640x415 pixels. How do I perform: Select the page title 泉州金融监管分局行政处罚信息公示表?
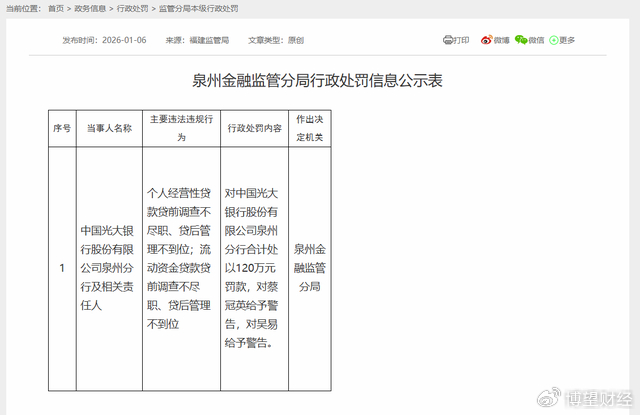click(x=318, y=80)
